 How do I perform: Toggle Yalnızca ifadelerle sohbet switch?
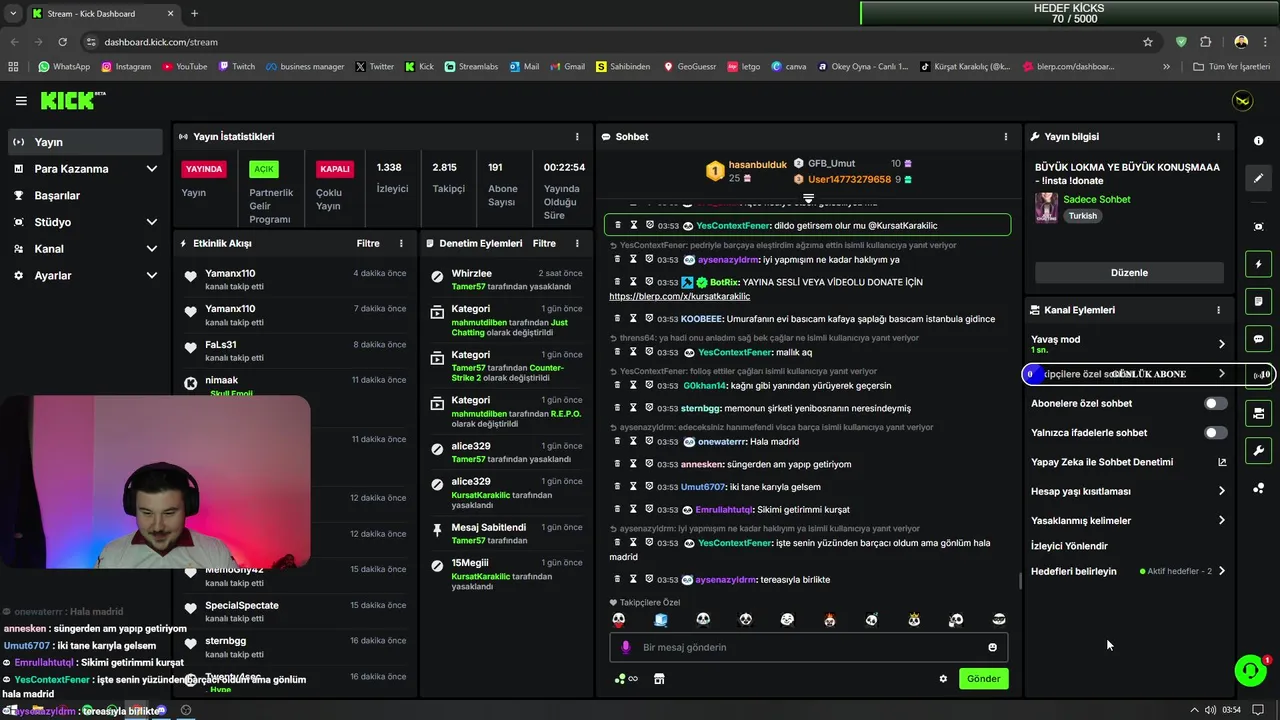(1215, 432)
